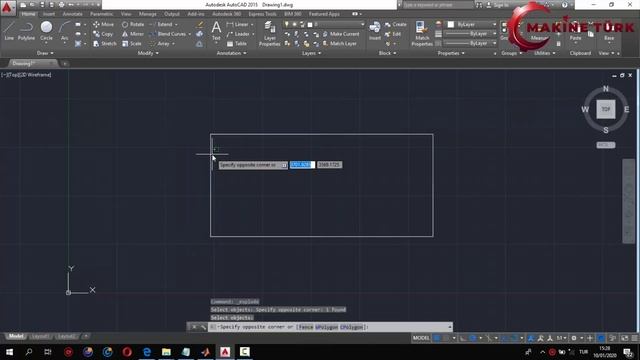Open the Parametric ribbon tab
This screenshot has width=640, height=360.
point(102,14)
